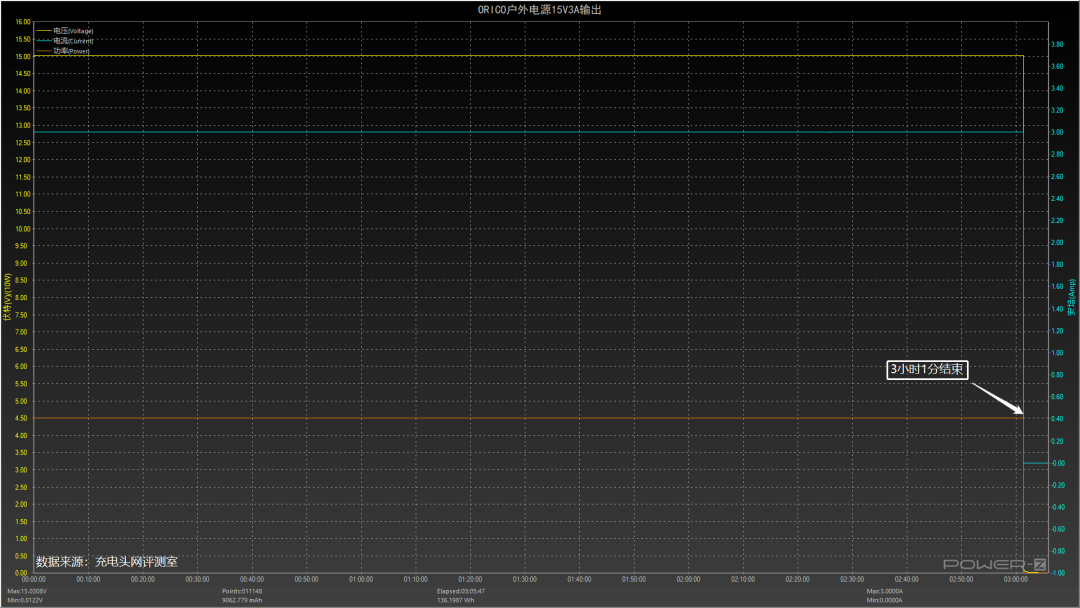This screenshot has height=608, width=1080.
Task: Click the 16.00 voltage axis label
Action: (23, 22)
